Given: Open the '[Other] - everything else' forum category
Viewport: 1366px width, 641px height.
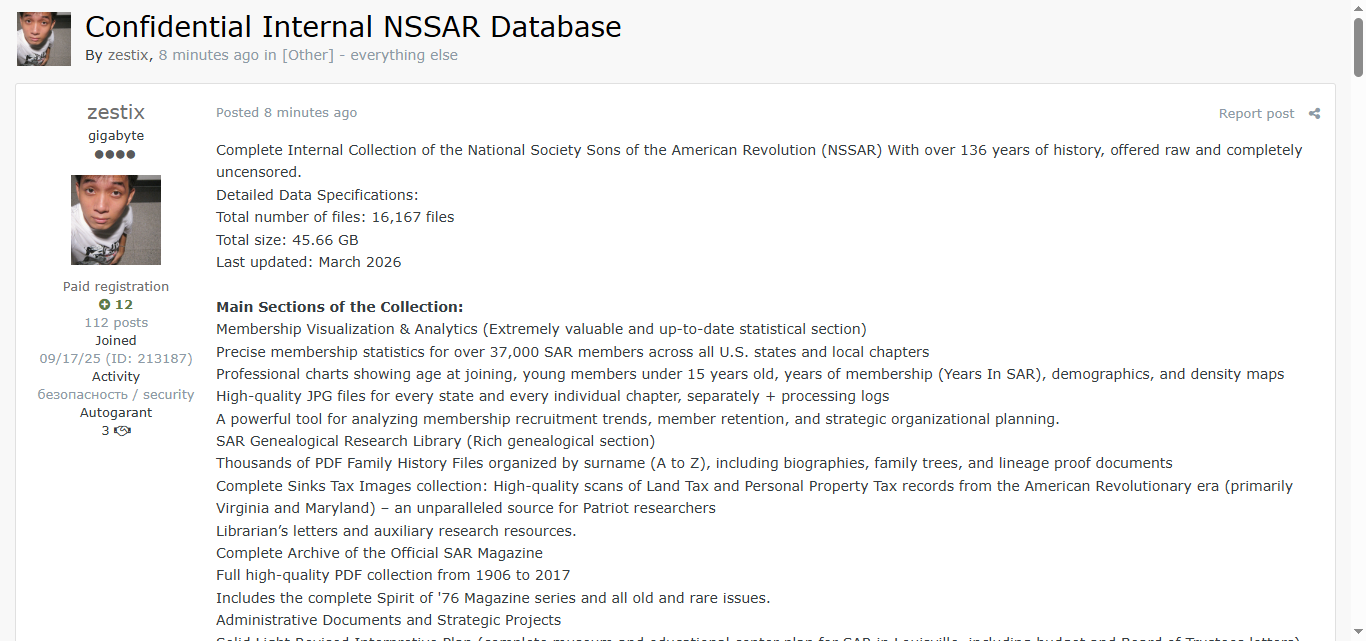Looking at the screenshot, I should [x=370, y=55].
